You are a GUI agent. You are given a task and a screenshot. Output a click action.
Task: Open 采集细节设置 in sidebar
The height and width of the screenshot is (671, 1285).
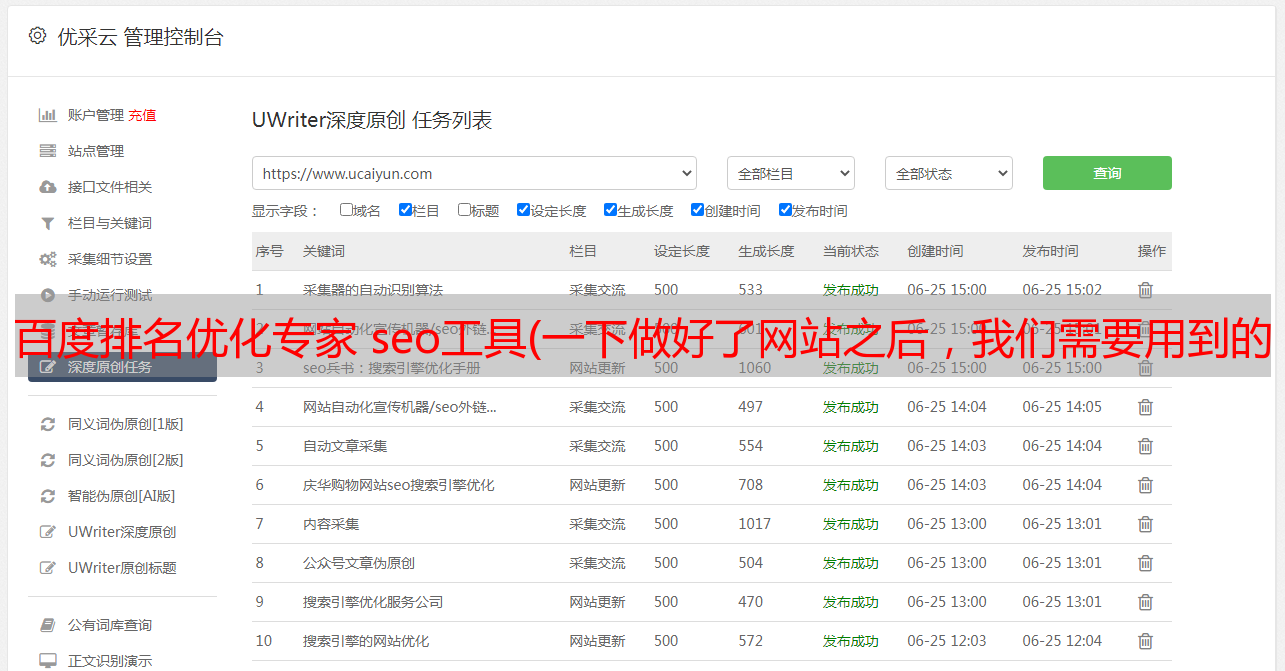[x=110, y=259]
